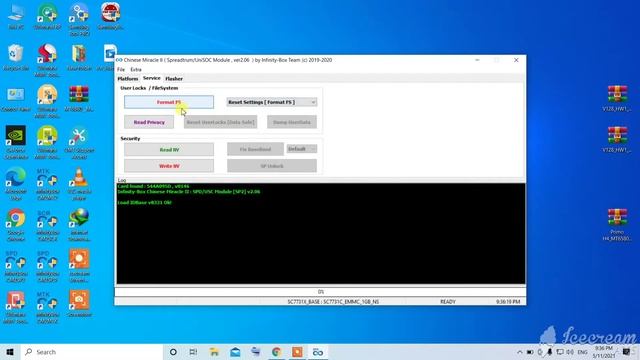
Task: Open the This PC desktop icon
Action: tap(16, 16)
